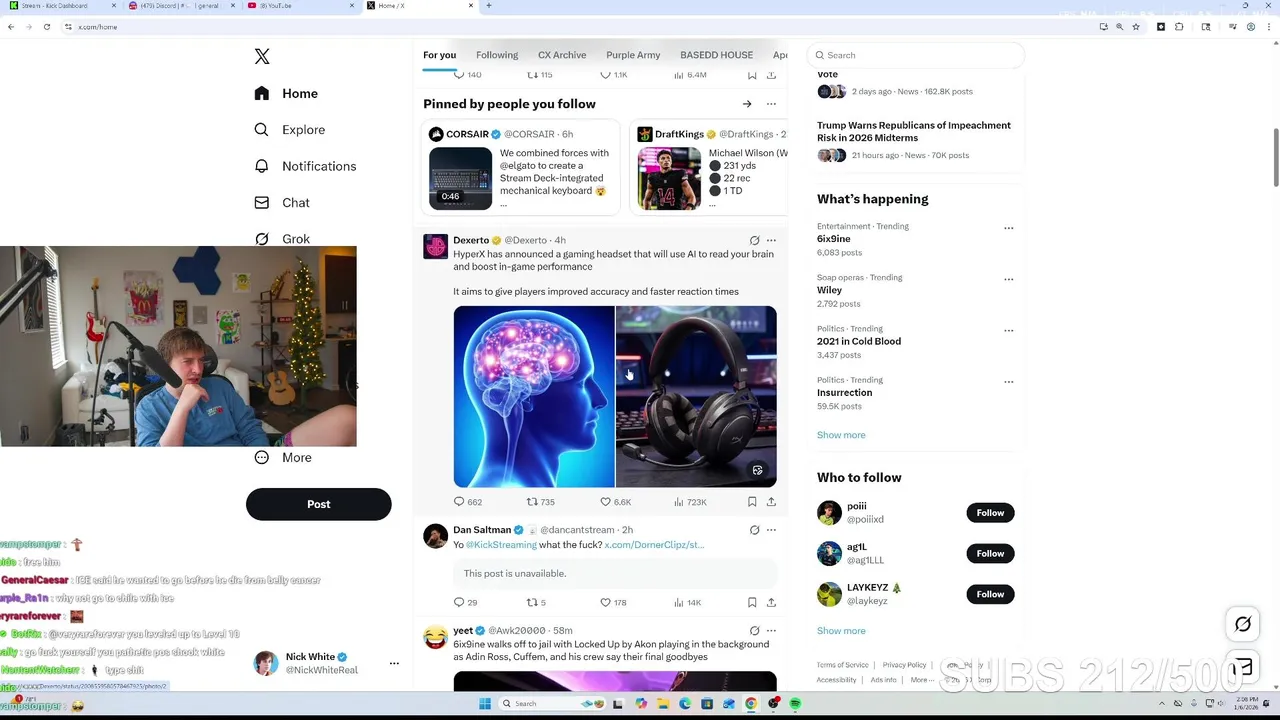
Task: Click Grok icon on yeet post
Action: (754, 631)
